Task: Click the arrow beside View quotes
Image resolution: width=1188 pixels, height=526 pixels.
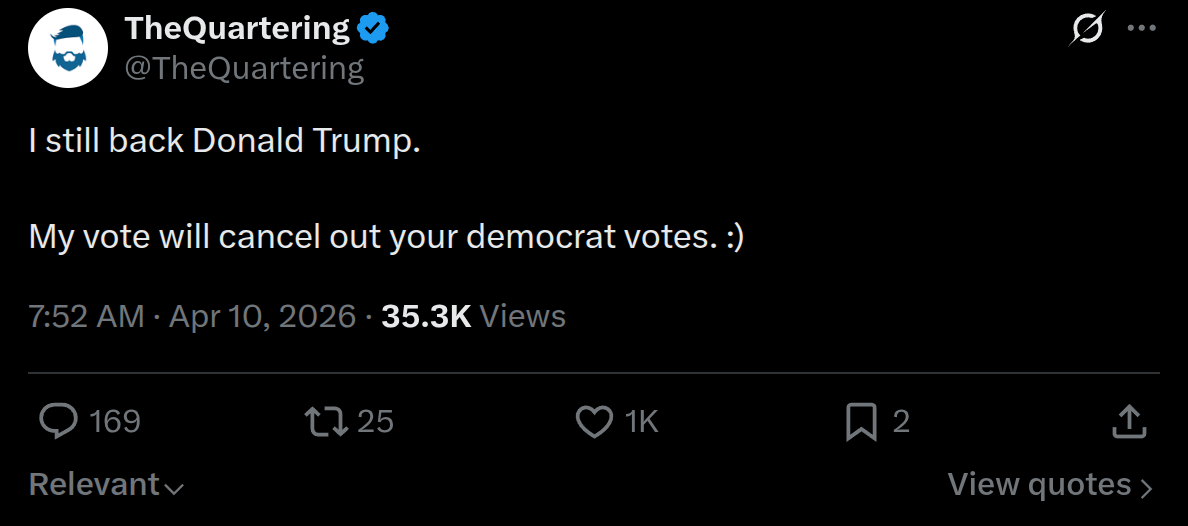Action: pos(1146,487)
